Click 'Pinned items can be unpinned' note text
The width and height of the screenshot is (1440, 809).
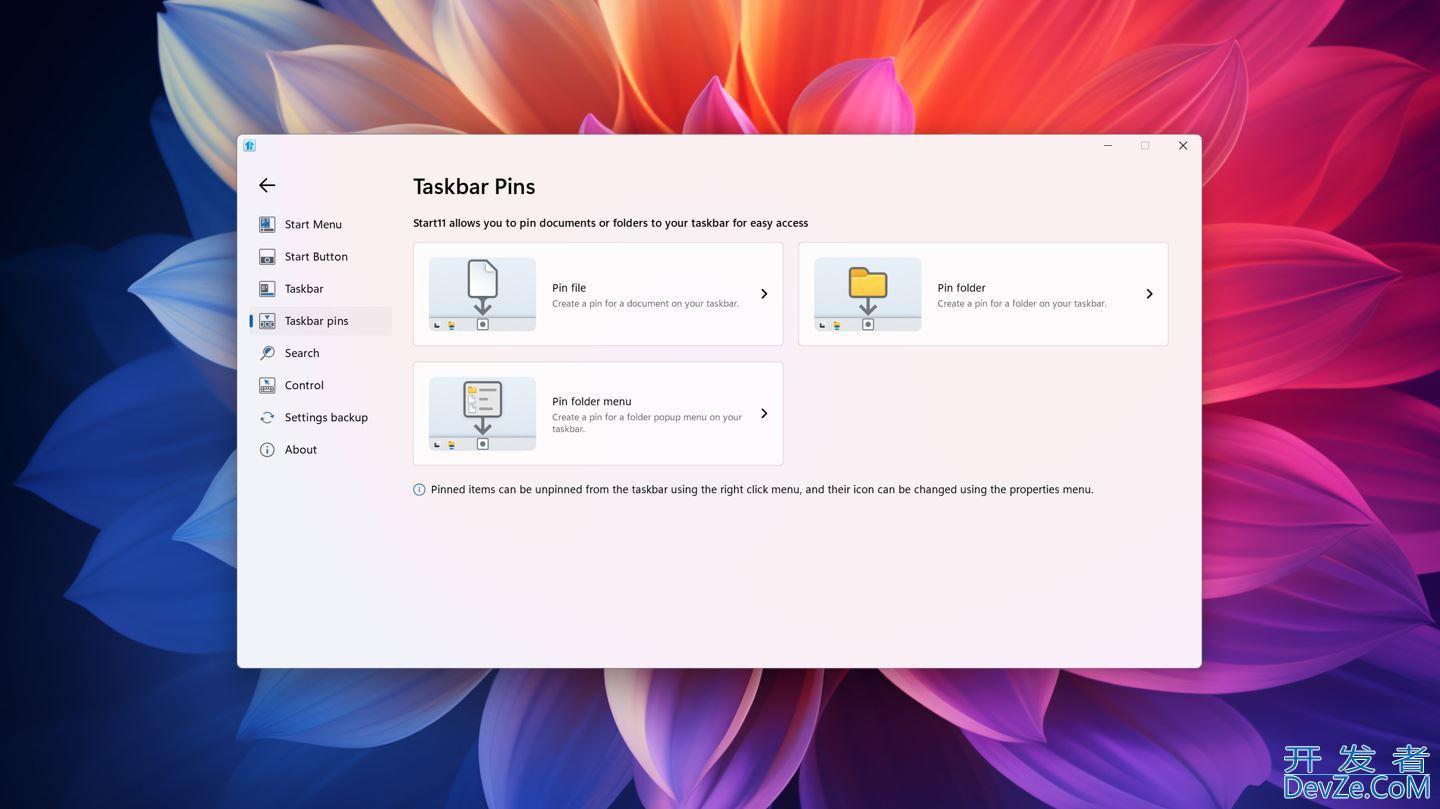tap(762, 490)
